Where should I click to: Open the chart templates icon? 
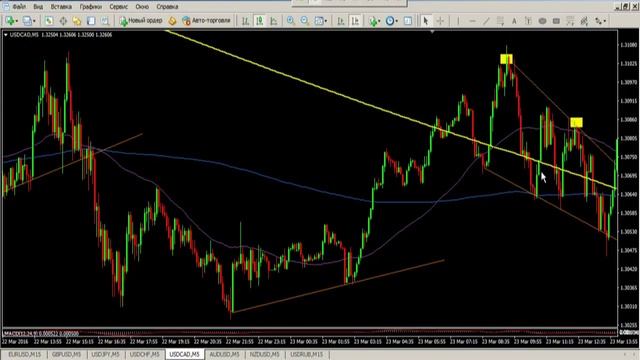[x=408, y=21]
